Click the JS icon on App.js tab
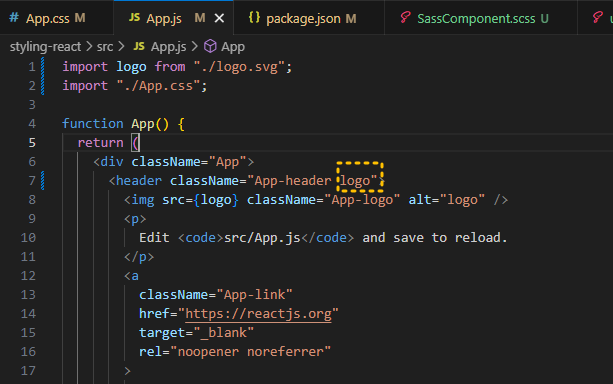Image resolution: width=613 pixels, height=384 pixels. pyautogui.click(x=134, y=17)
